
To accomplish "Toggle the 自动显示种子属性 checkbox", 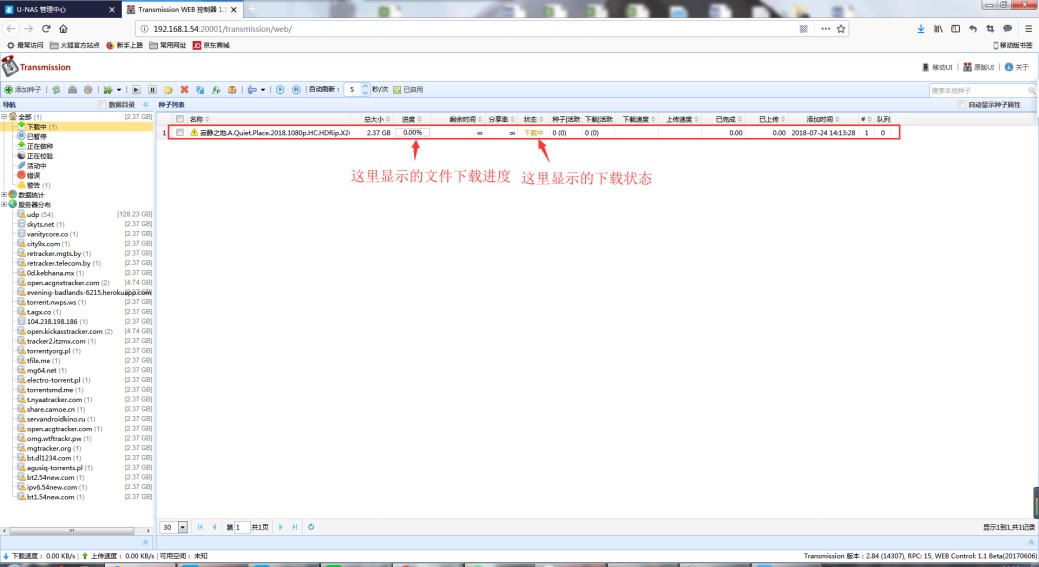I will point(962,104).
